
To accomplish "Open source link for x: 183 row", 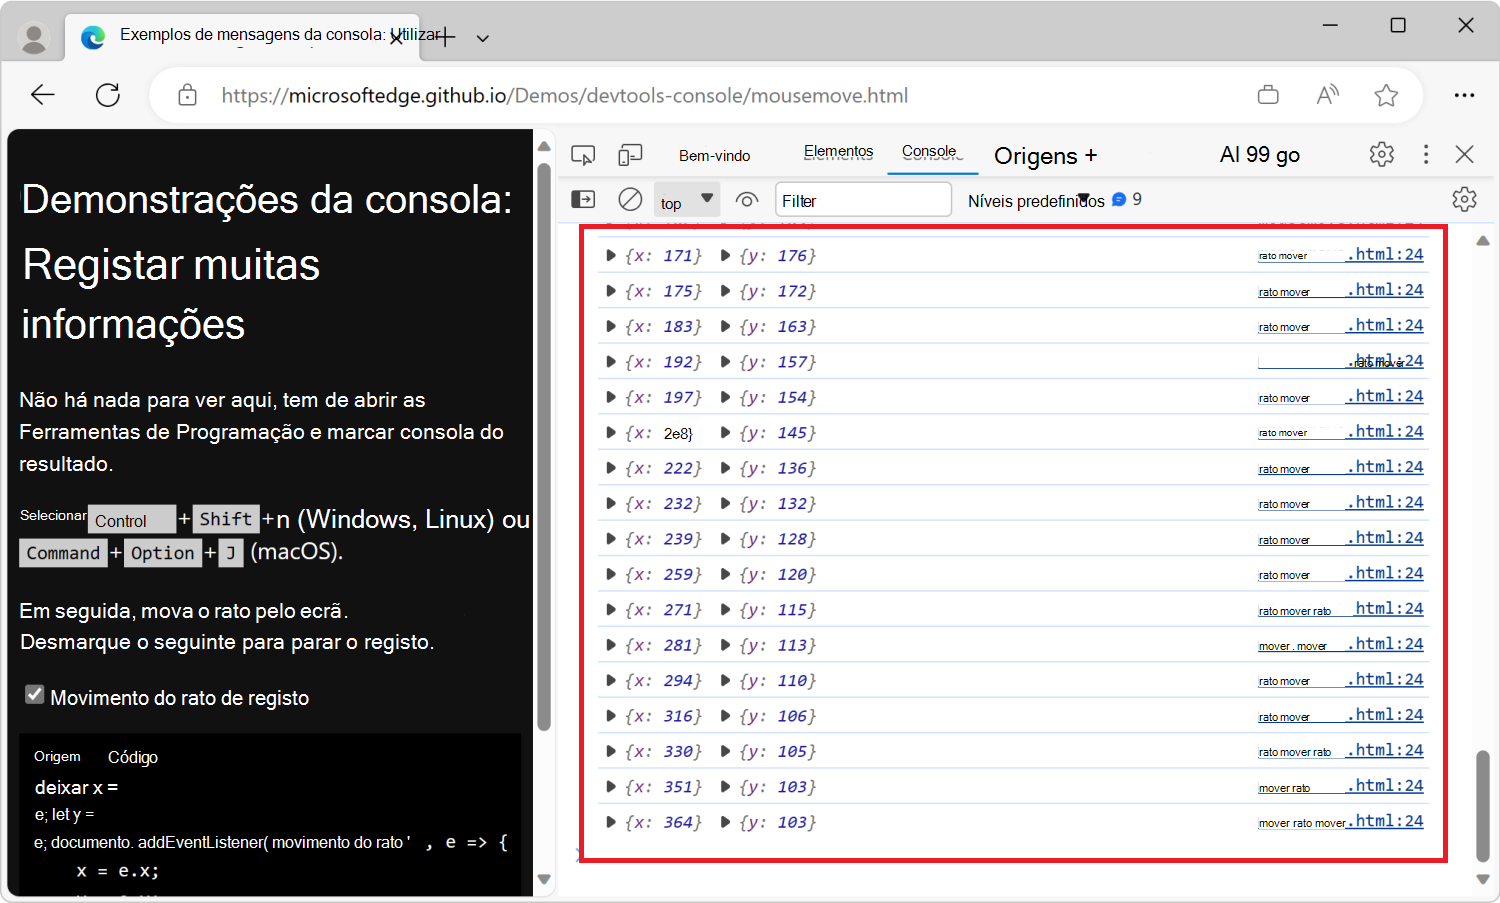I will (1341, 326).
